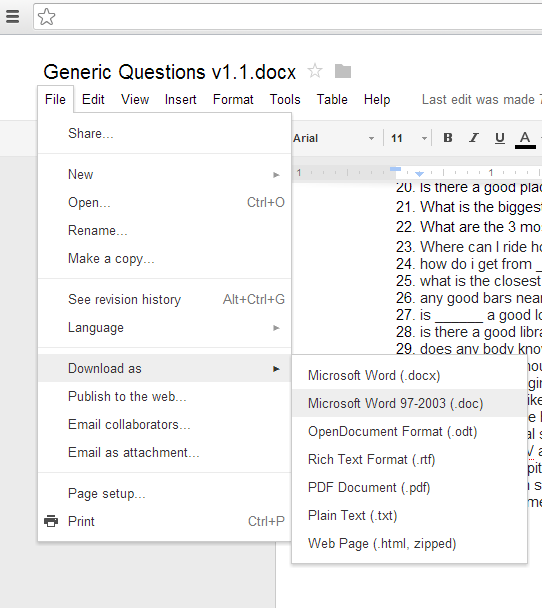Toggle bold formatting

pos(448,138)
